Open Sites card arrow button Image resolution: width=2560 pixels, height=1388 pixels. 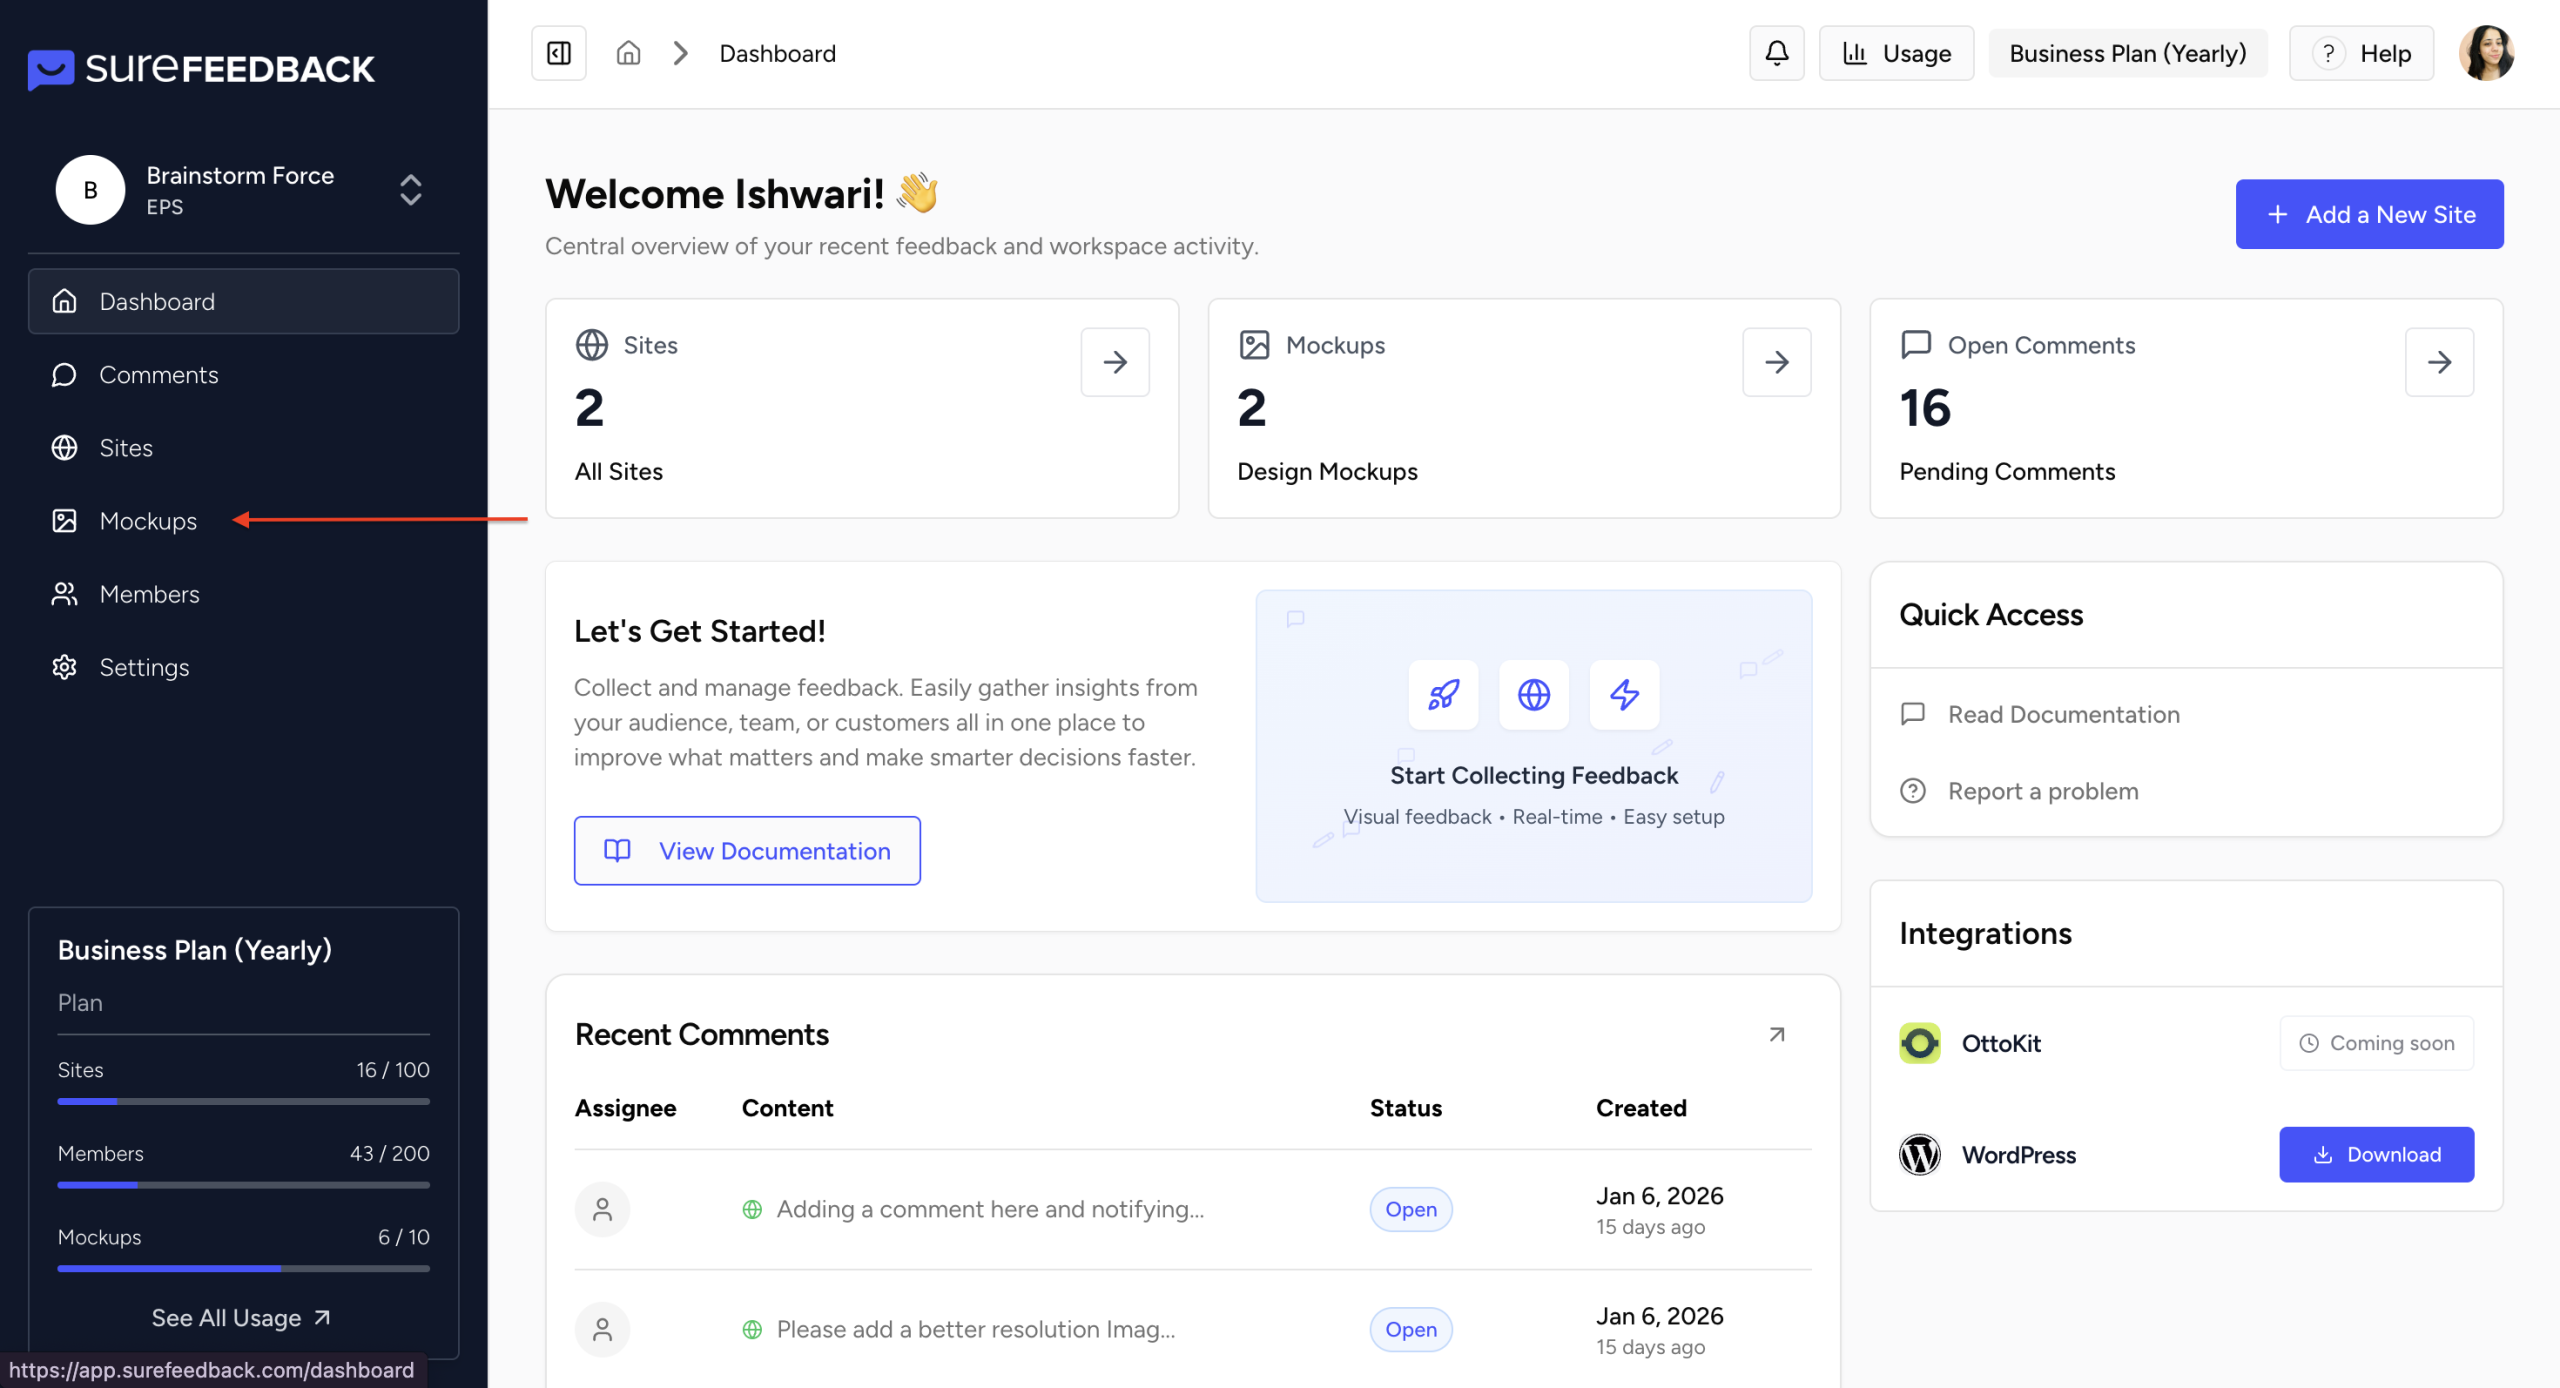(x=1114, y=362)
